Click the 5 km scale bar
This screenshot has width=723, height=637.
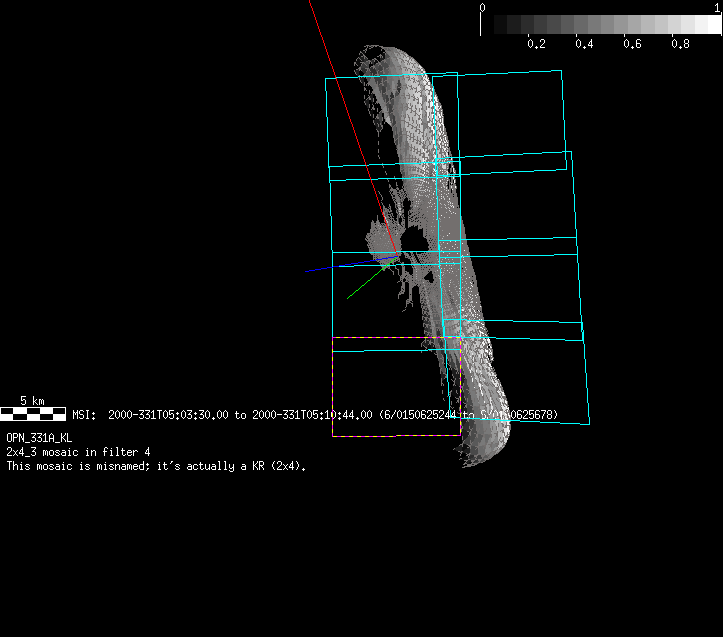pos(33,412)
